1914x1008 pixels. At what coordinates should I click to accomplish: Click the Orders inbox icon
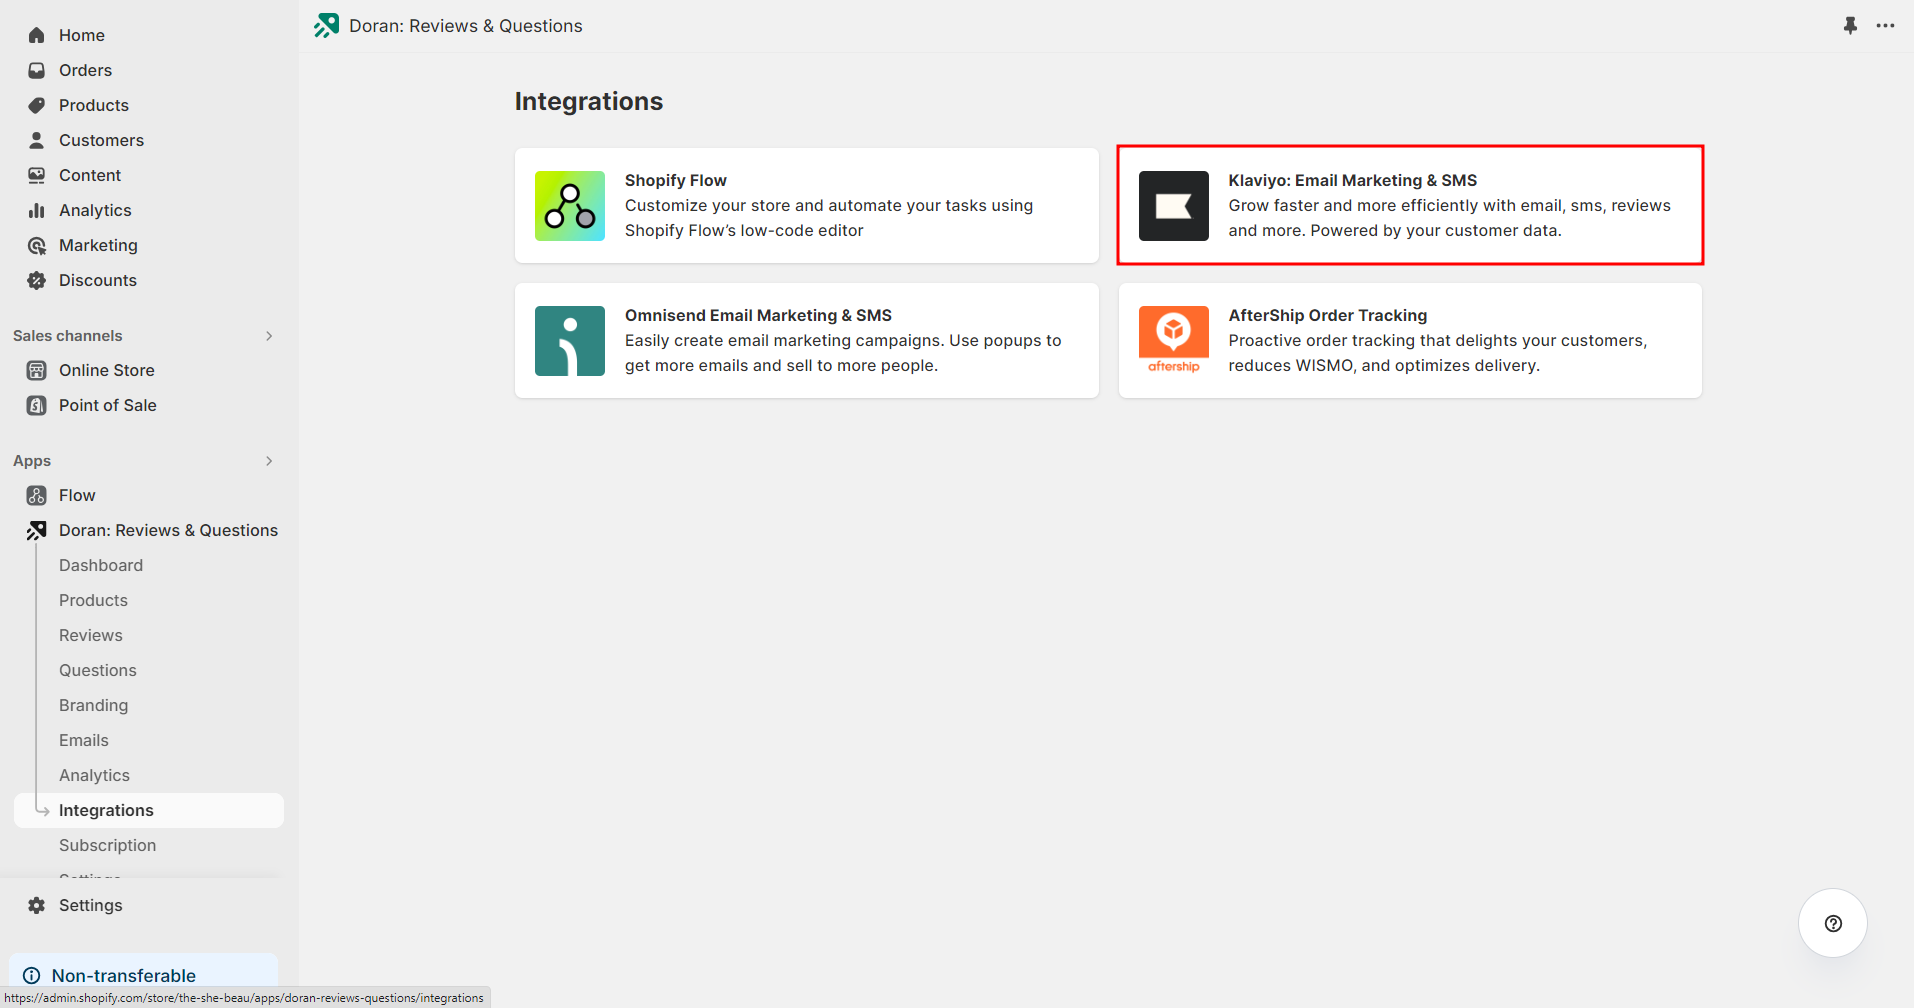click(37, 70)
